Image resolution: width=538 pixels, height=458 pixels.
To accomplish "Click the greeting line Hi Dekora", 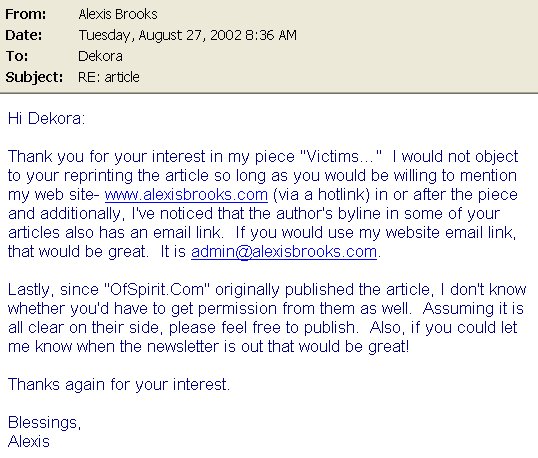I will [x=46, y=119].
